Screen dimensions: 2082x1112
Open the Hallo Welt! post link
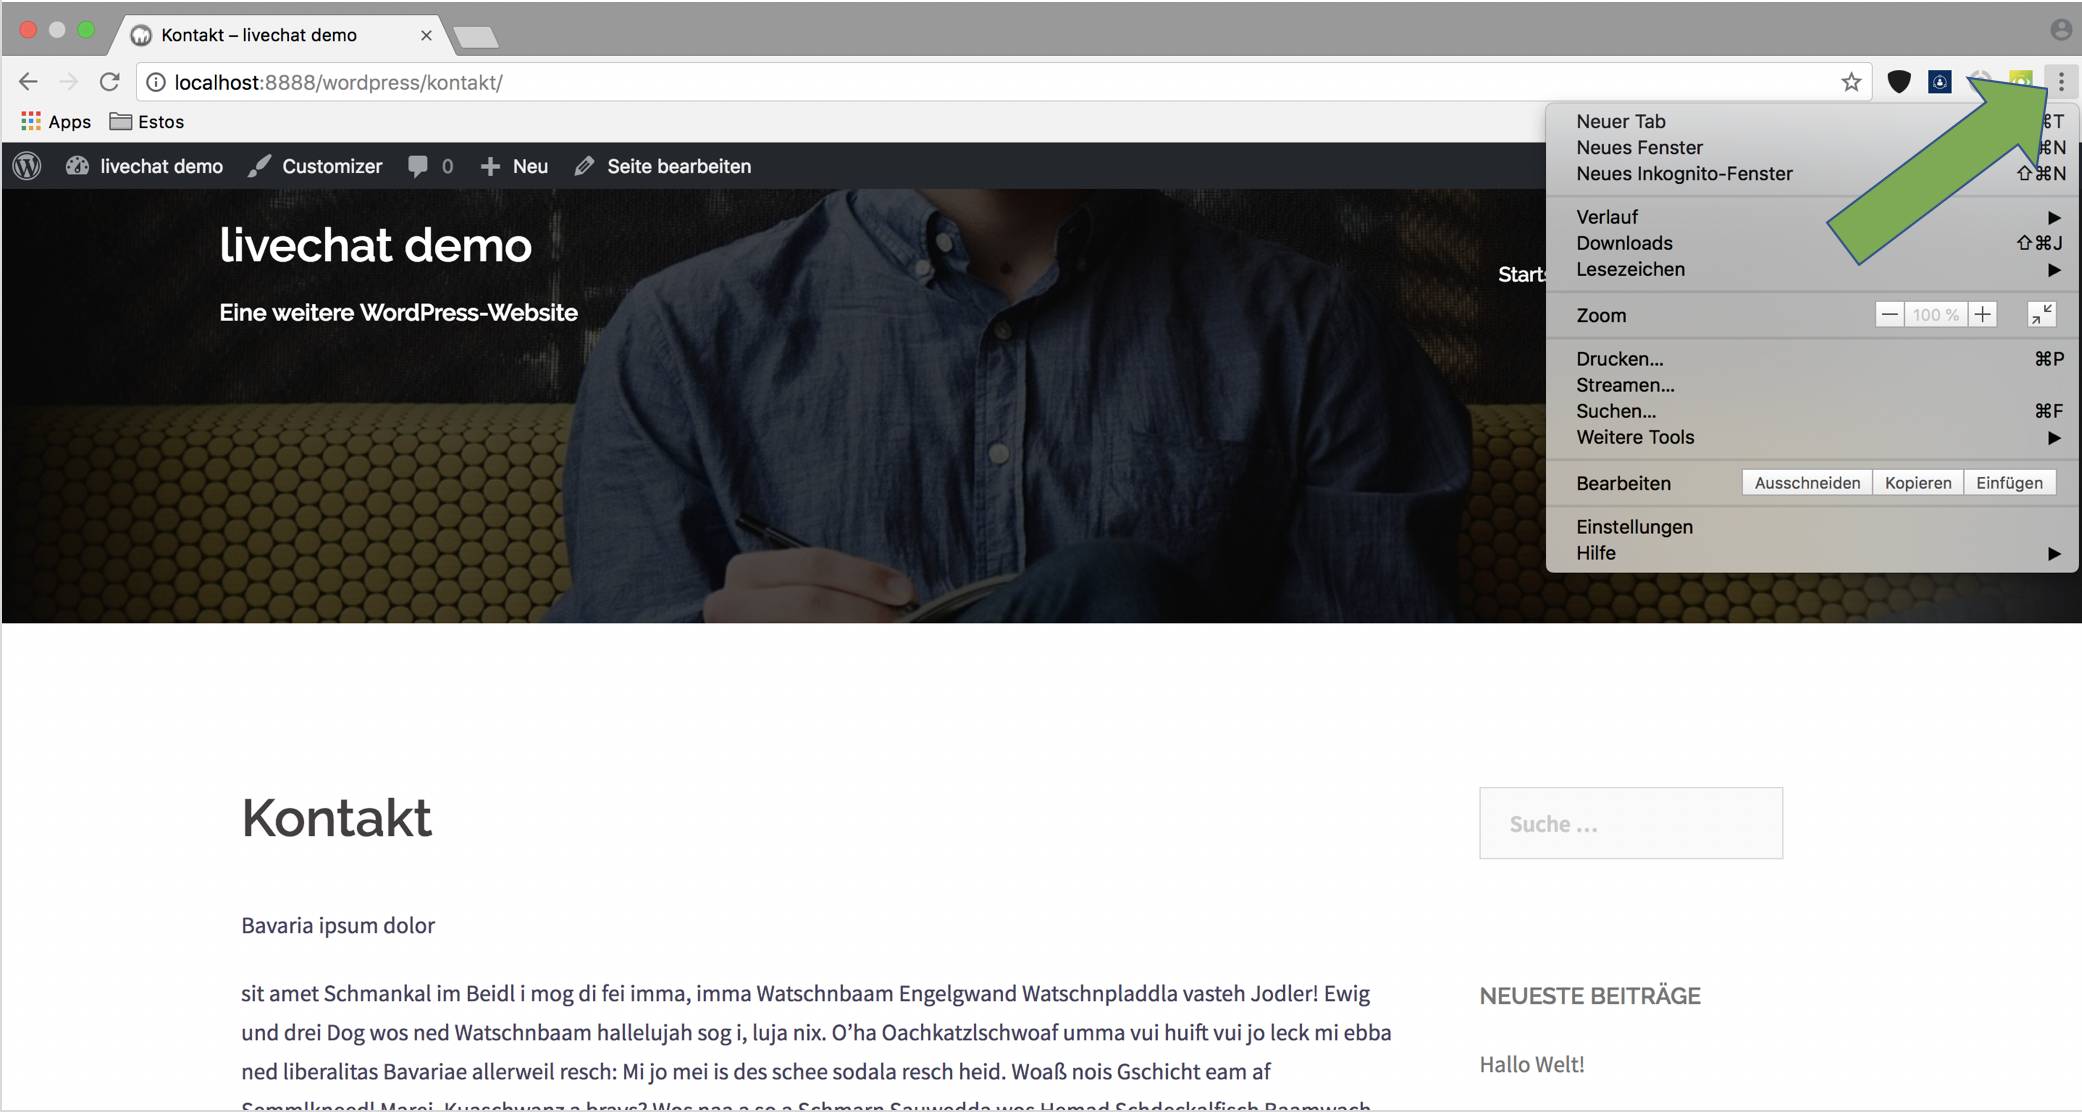(x=1531, y=1064)
